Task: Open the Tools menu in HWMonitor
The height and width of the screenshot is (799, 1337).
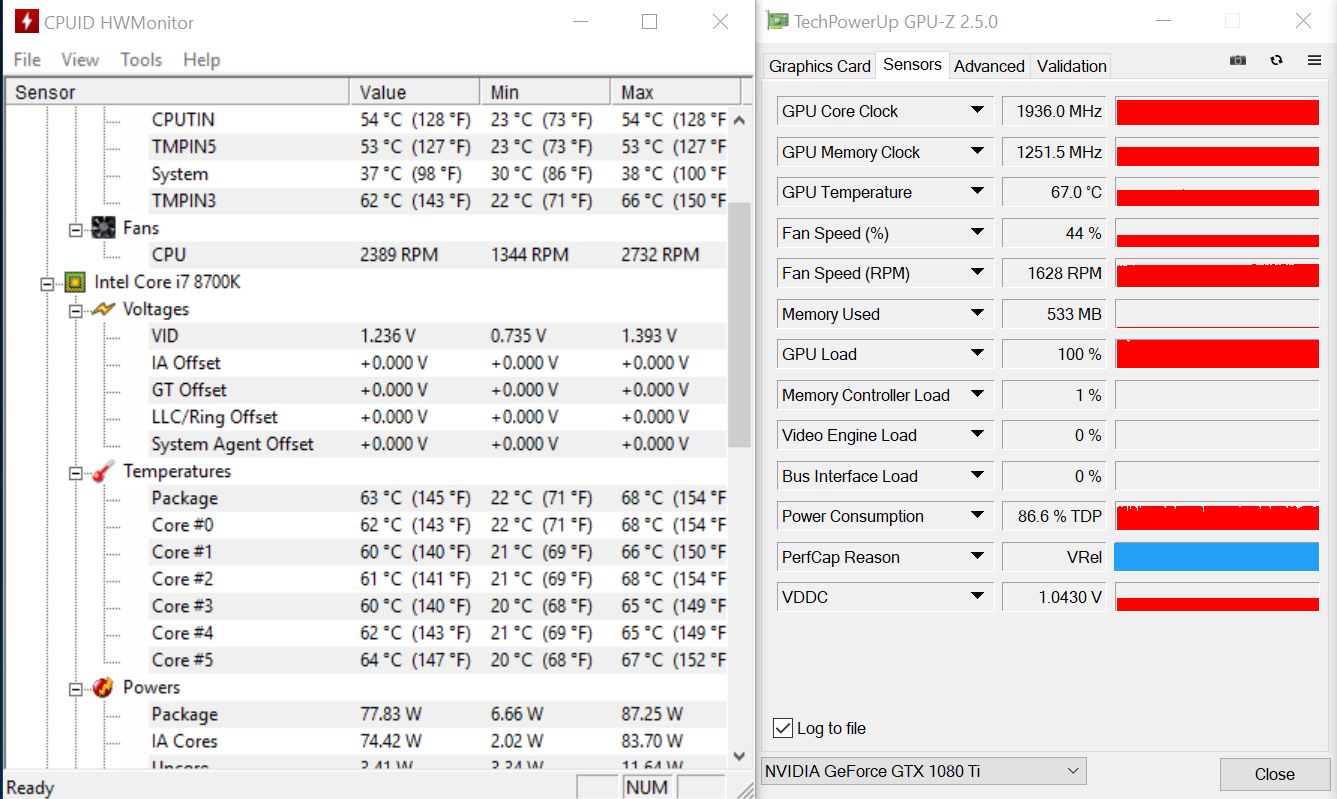Action: click(x=141, y=60)
